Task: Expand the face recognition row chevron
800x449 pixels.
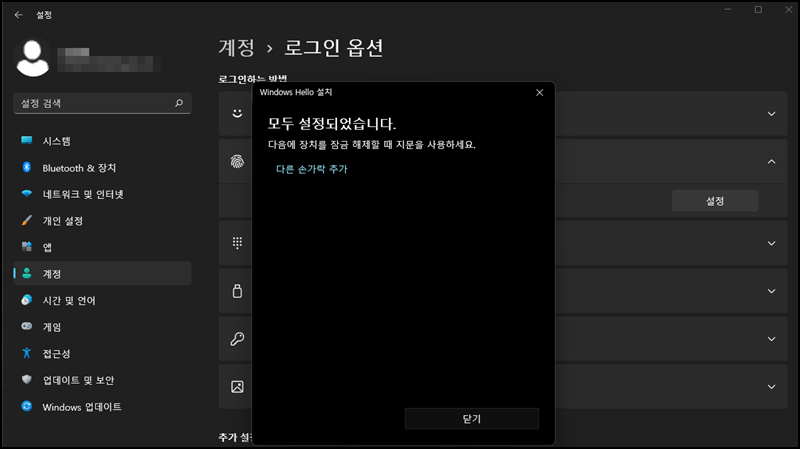Action: 771,114
